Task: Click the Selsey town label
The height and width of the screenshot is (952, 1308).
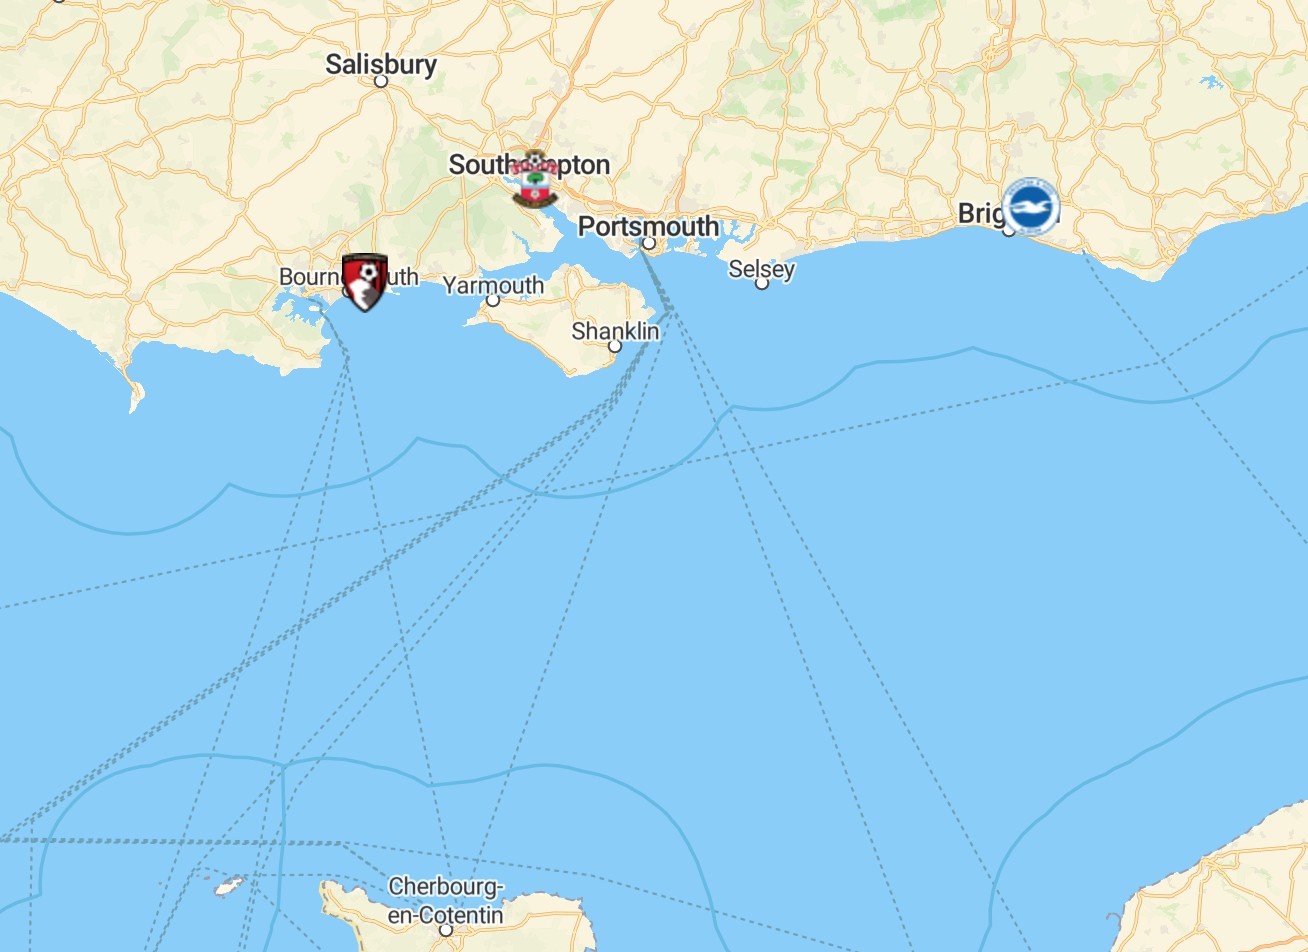Action: point(761,269)
